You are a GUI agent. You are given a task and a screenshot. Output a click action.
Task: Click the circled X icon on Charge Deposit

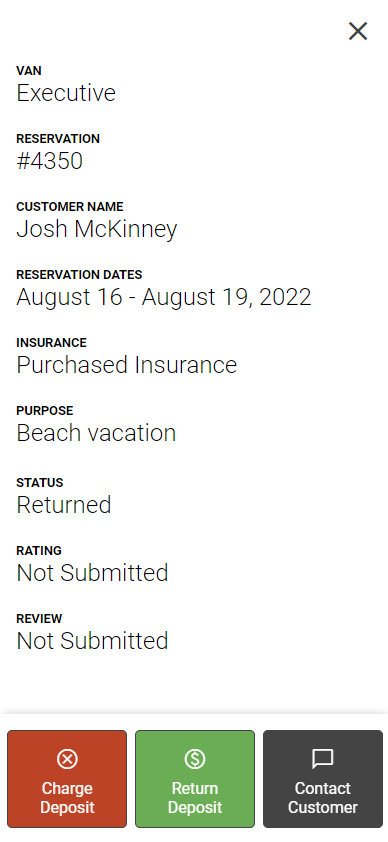(67, 759)
